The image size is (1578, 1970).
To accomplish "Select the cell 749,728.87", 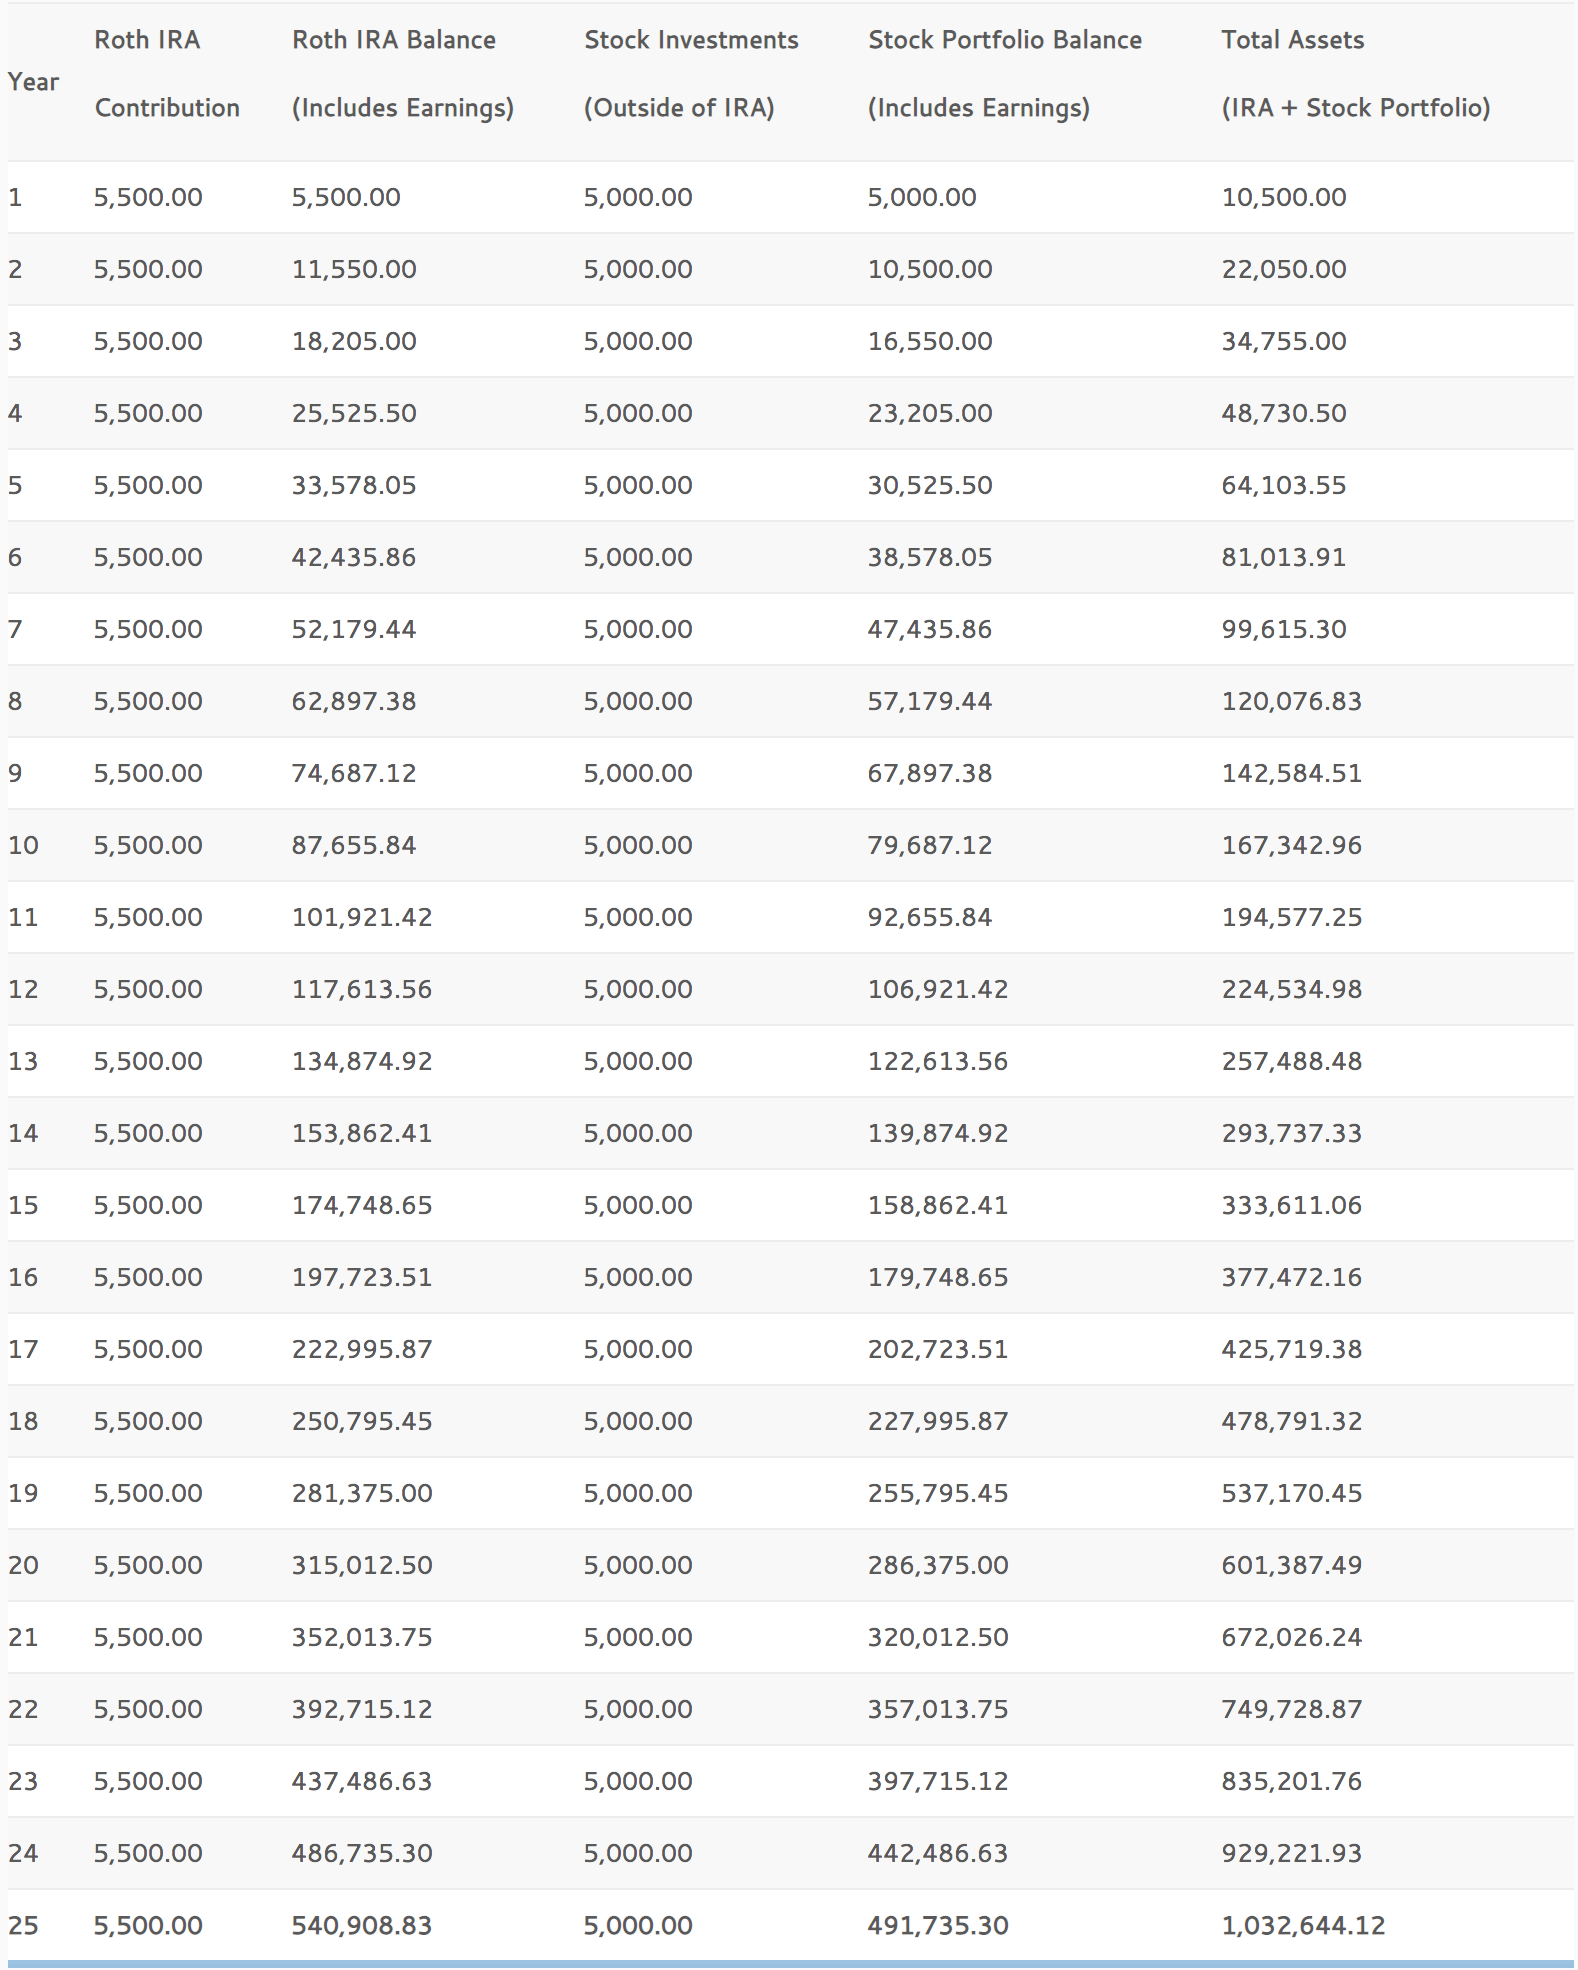I will (x=1292, y=1709).
